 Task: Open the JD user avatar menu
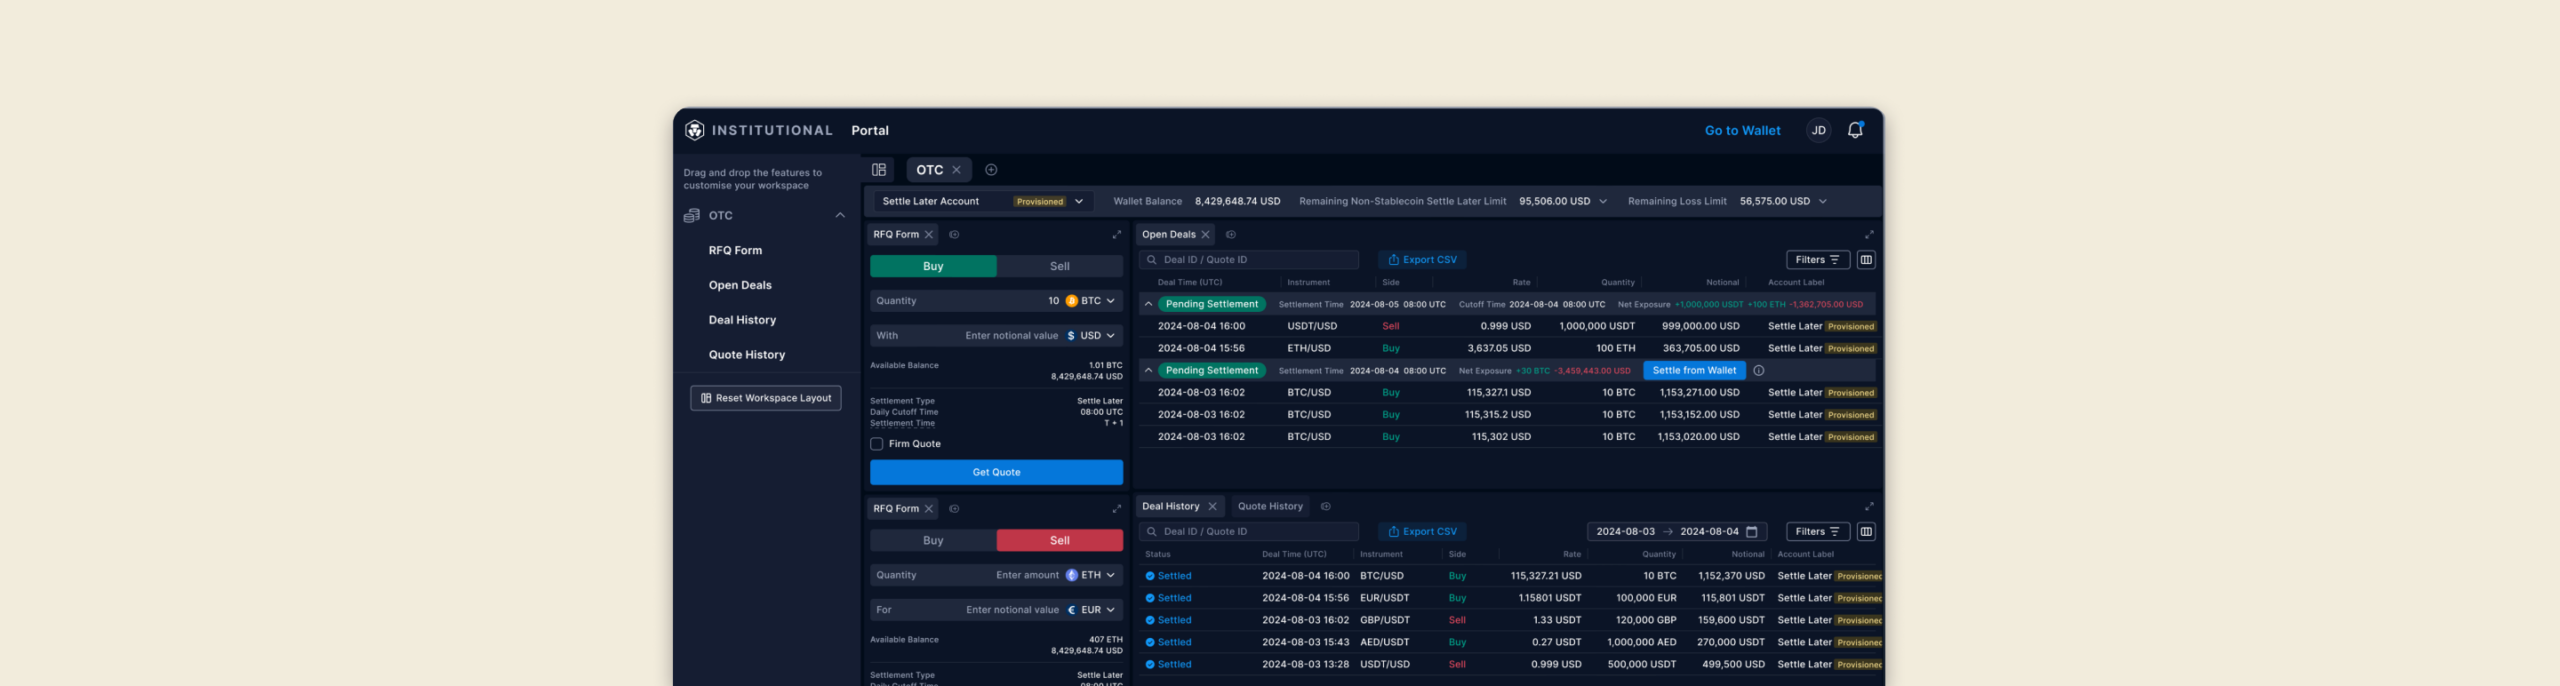[x=1819, y=130]
